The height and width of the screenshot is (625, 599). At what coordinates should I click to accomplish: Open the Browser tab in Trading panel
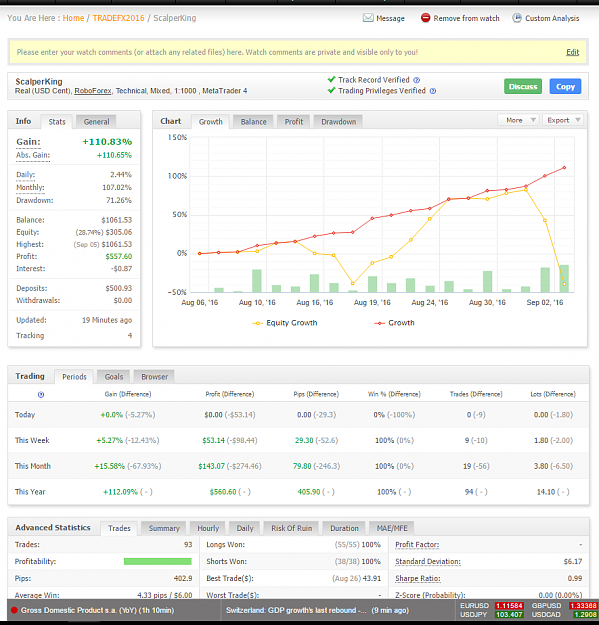tap(155, 377)
